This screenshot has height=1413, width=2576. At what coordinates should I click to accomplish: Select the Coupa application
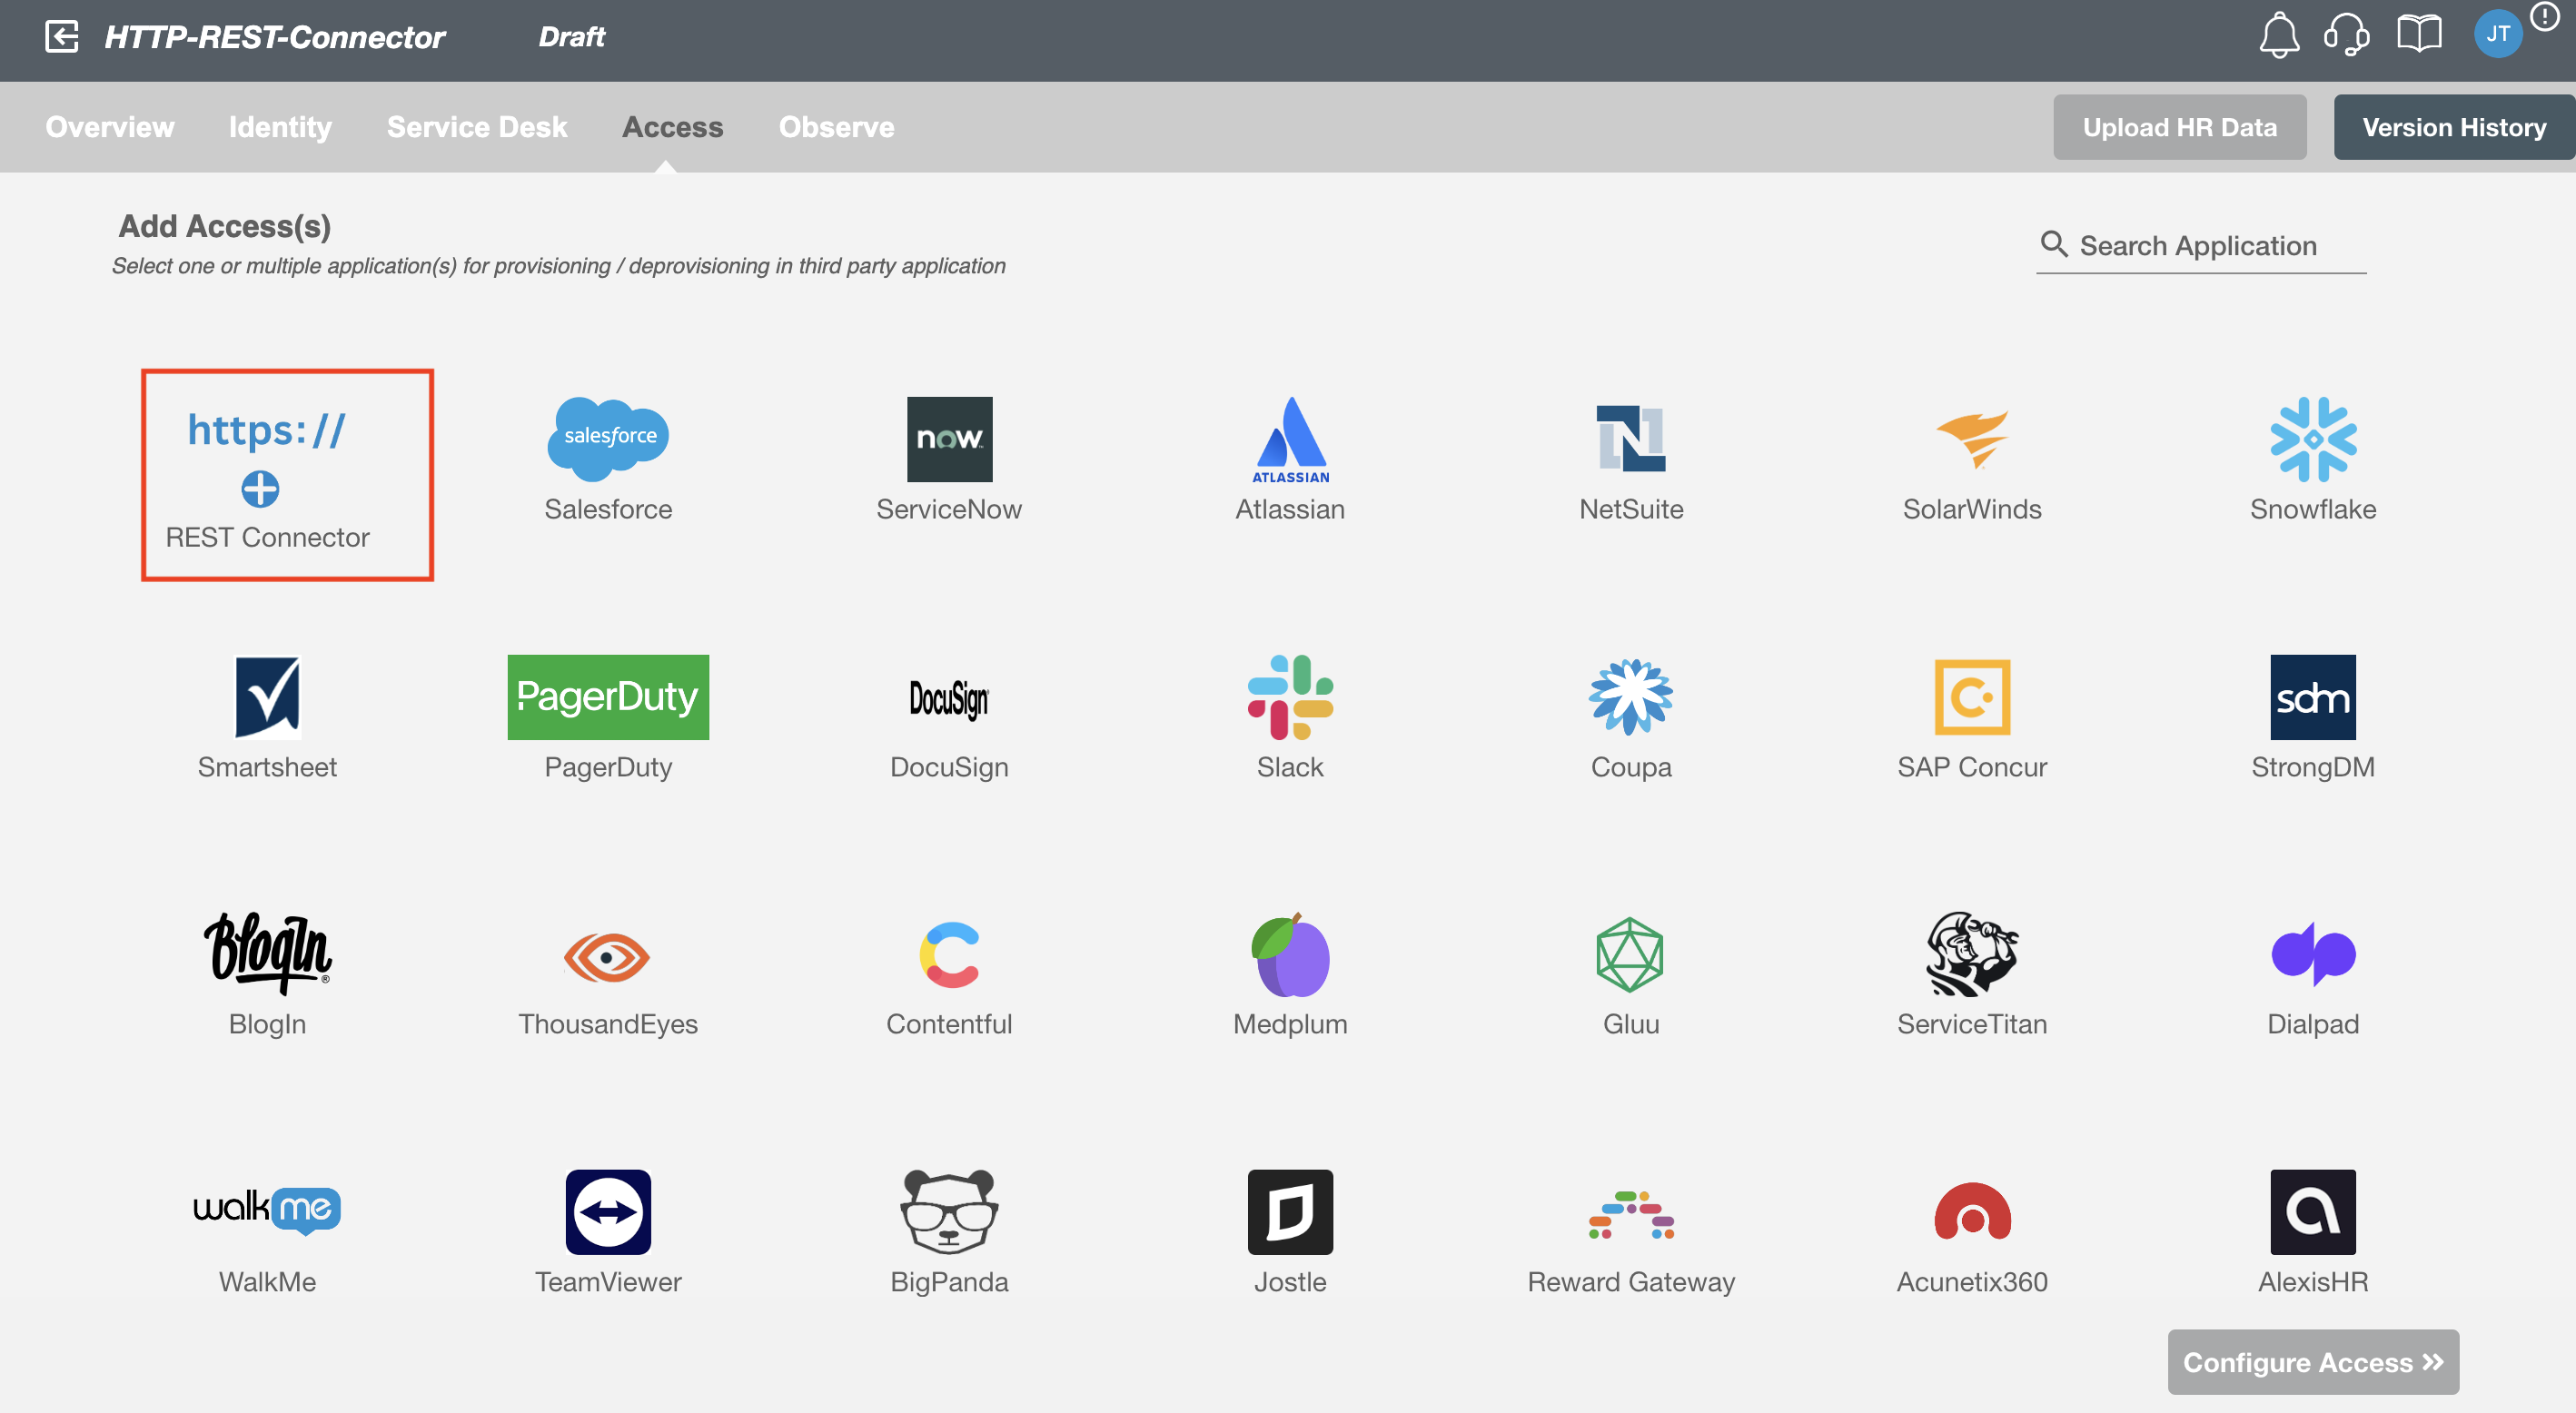pos(1631,718)
